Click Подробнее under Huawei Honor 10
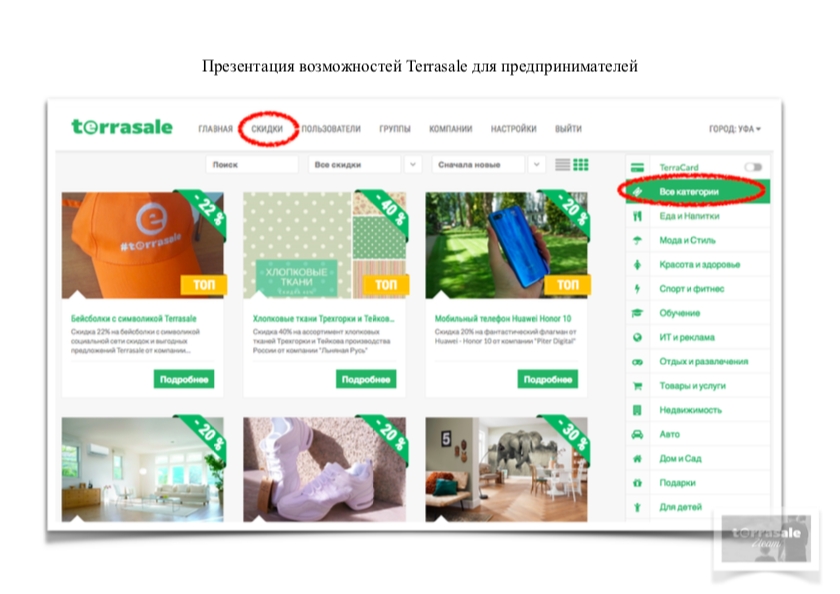The image size is (840, 594). (x=548, y=379)
